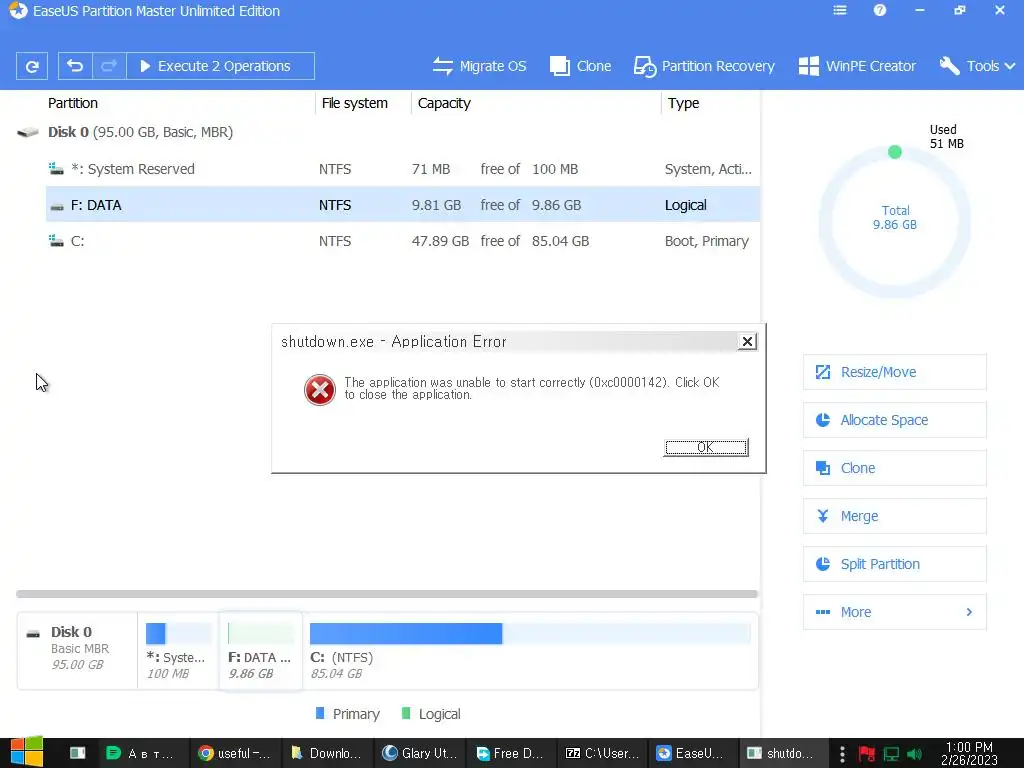Open the clock showing 1:00 PM

tap(969, 753)
